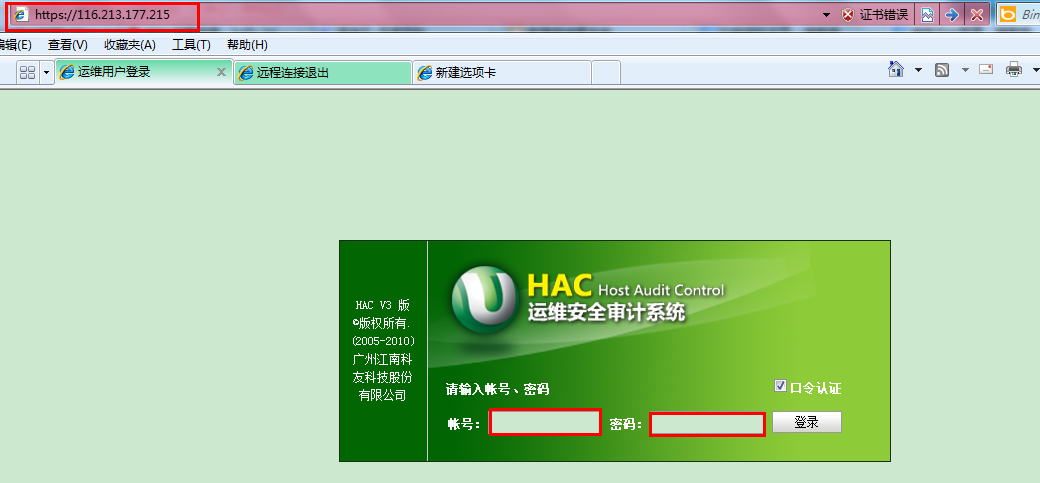The height and width of the screenshot is (483, 1040).
Task: Click the Quick Tabs grid icon
Action: tap(27, 72)
